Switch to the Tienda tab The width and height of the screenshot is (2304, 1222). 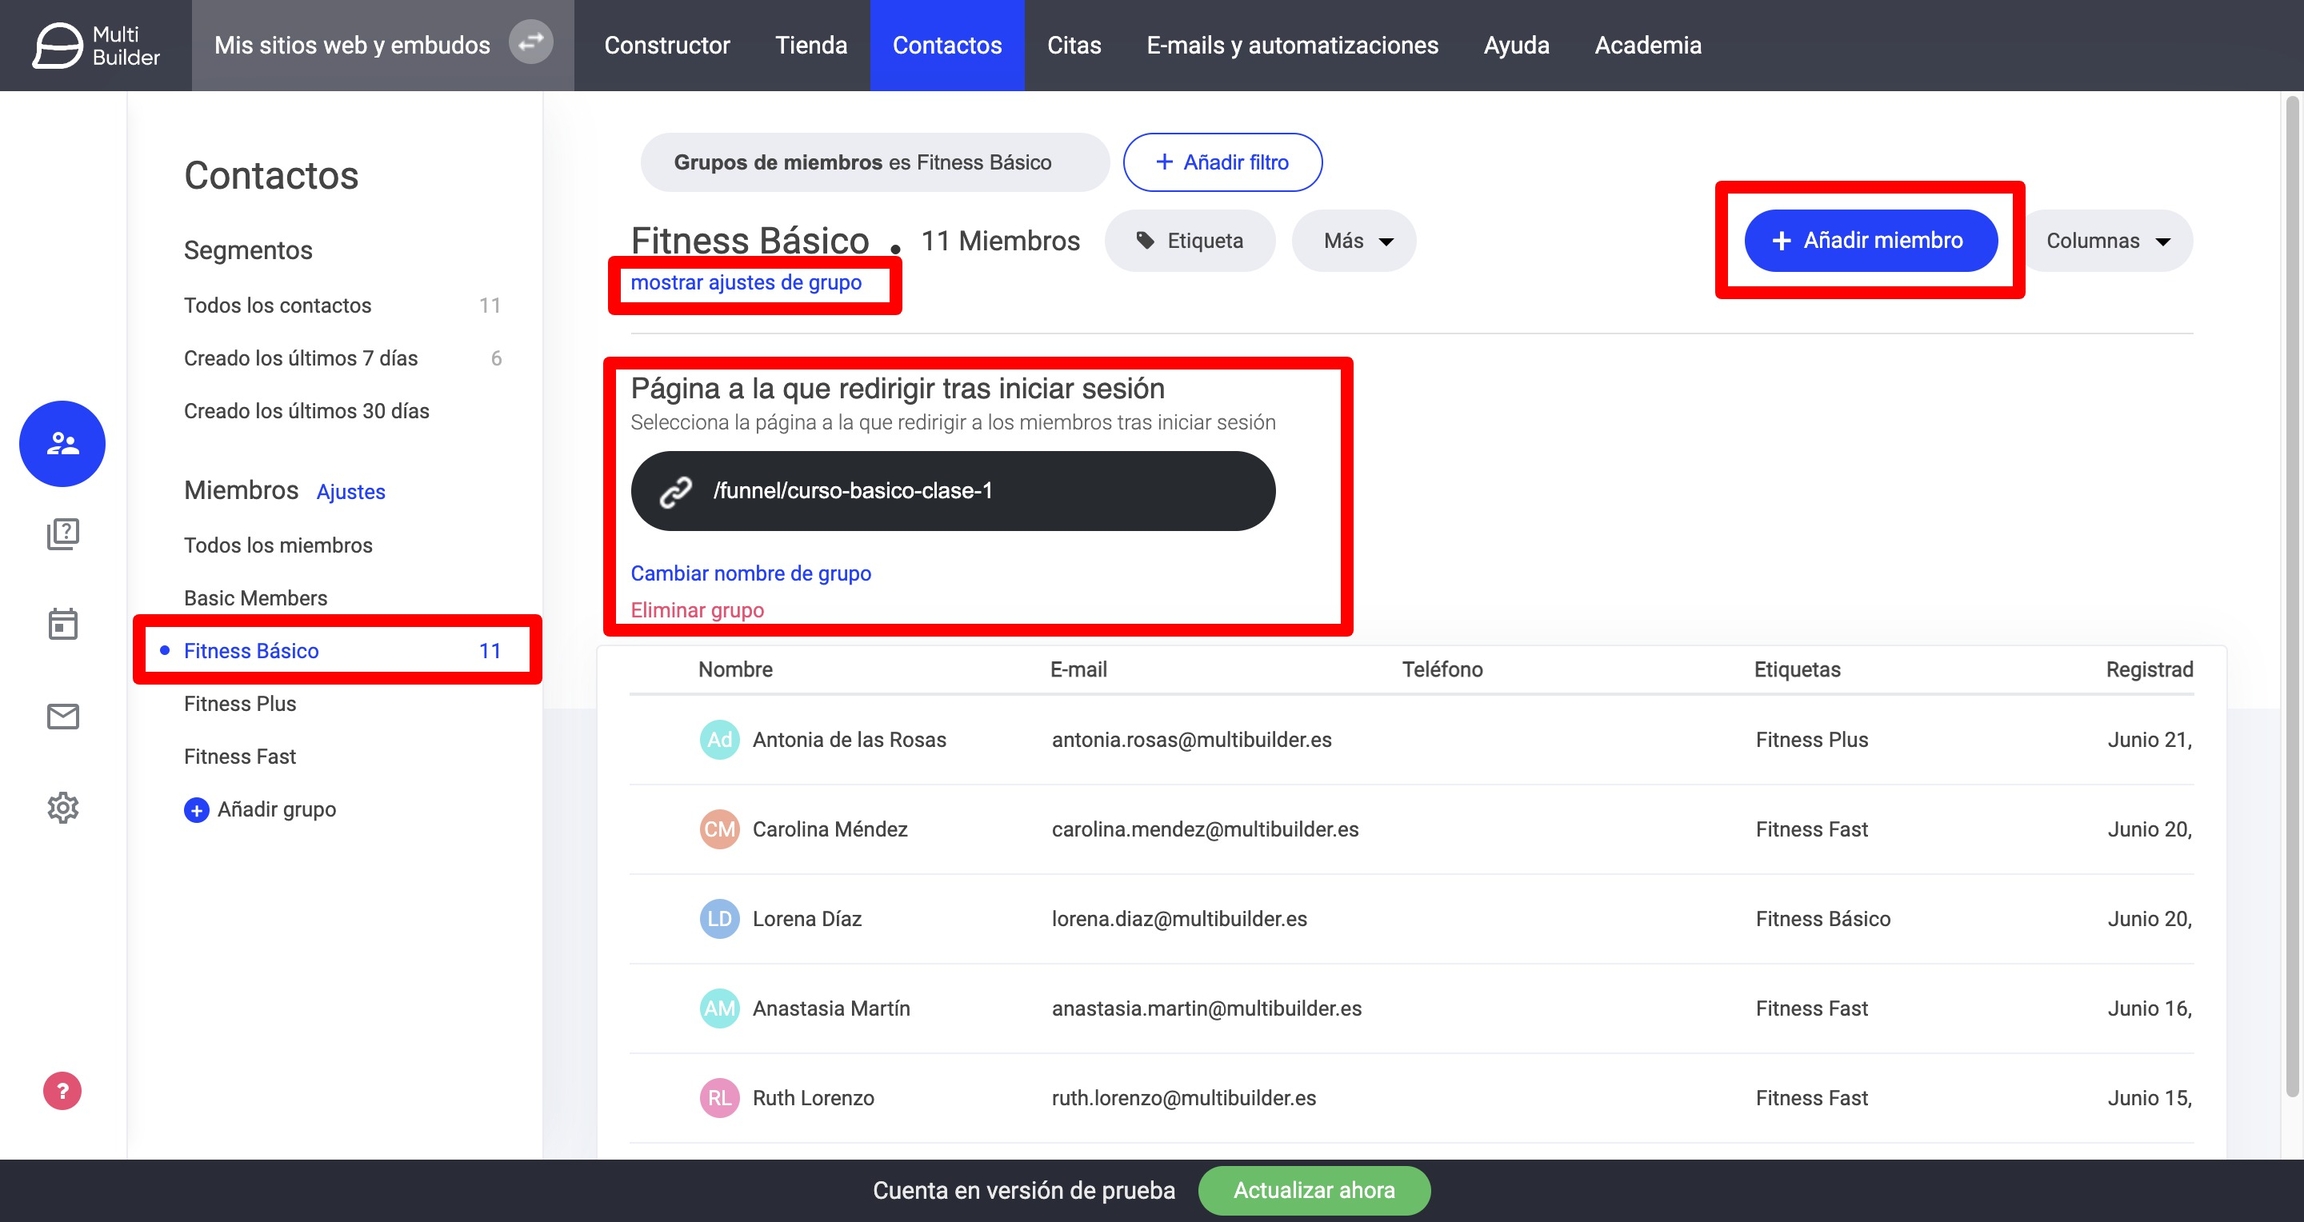(811, 45)
